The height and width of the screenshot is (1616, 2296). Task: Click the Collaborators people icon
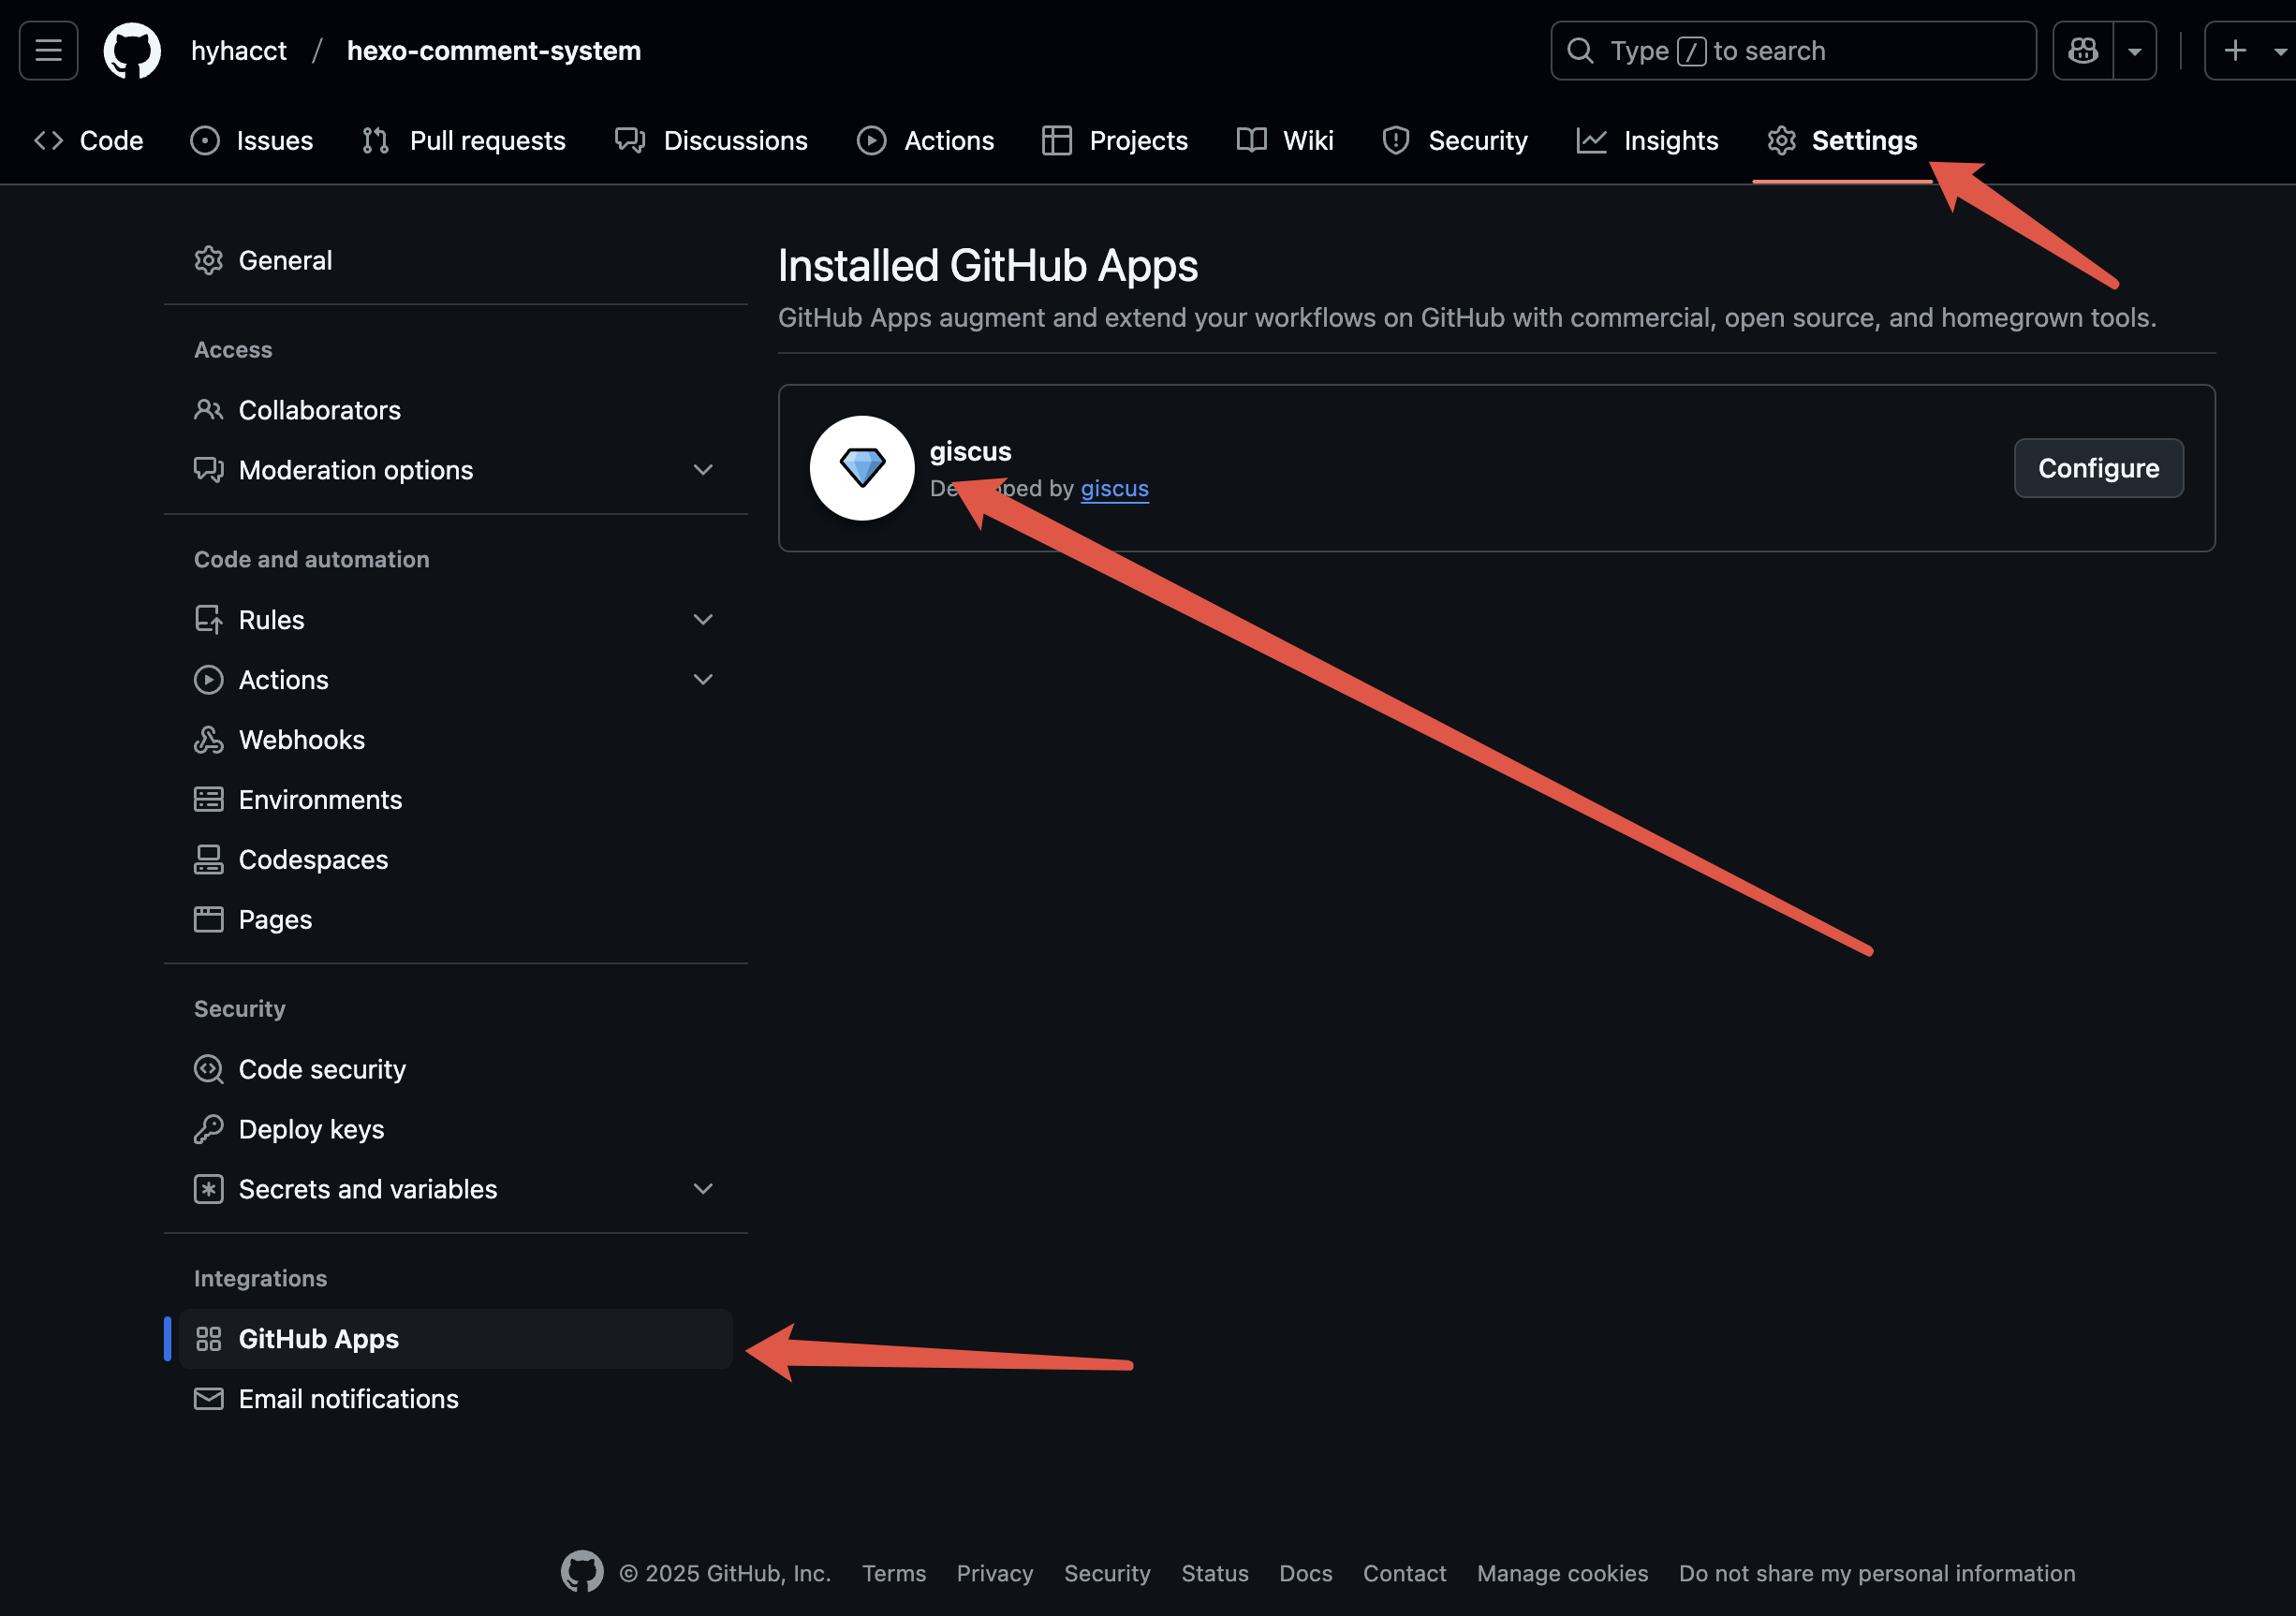click(x=208, y=410)
